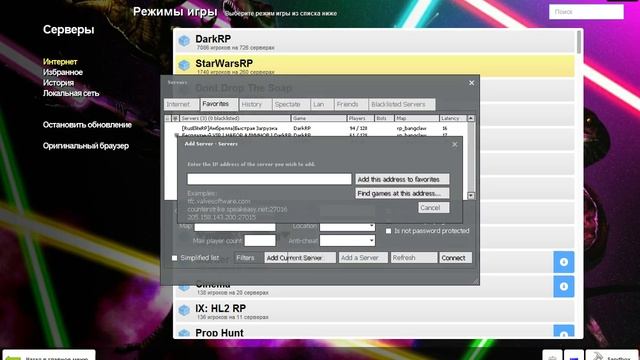This screenshot has width=640, height=360.
Task: Open the Location filter dropdown
Action: tap(347, 226)
